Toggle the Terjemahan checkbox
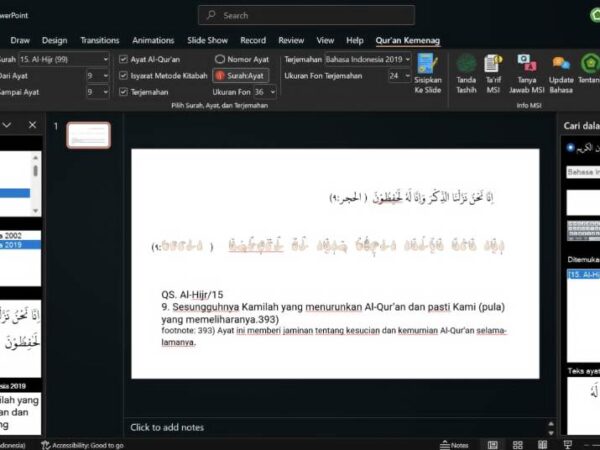600x450 pixels. pos(123,91)
